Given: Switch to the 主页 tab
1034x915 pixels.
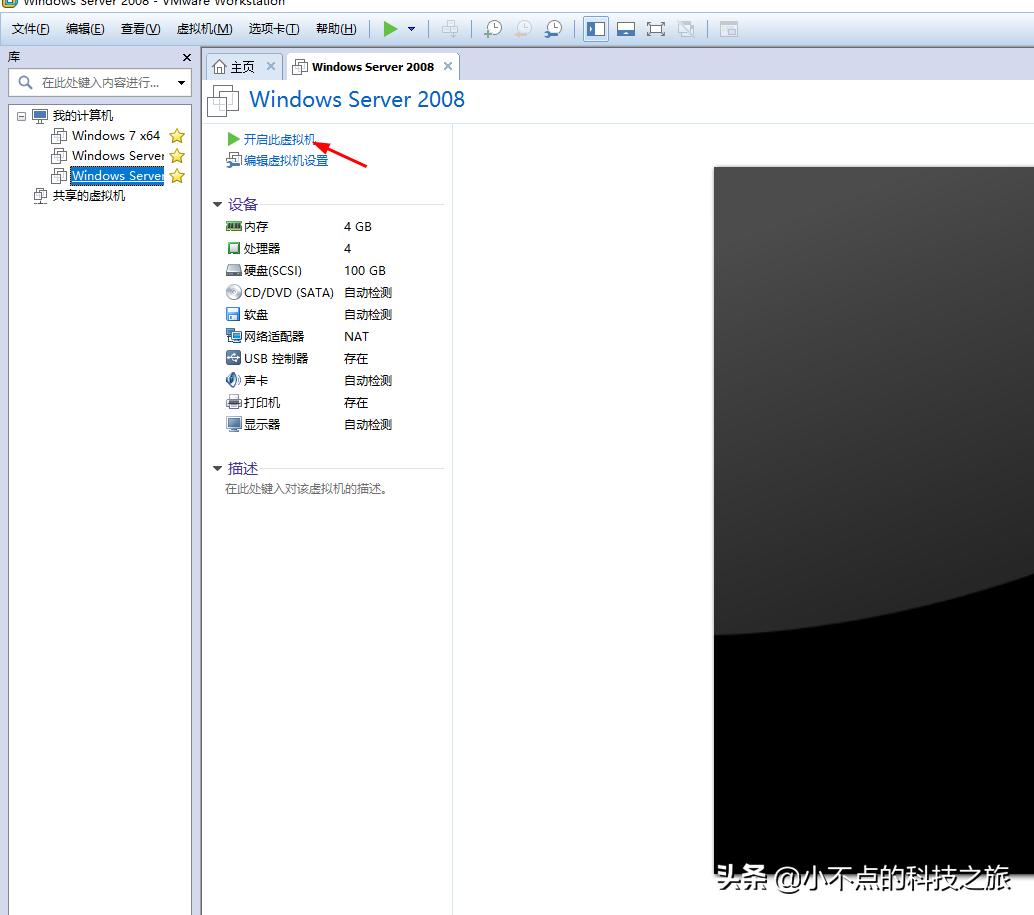Looking at the screenshot, I should coord(240,66).
